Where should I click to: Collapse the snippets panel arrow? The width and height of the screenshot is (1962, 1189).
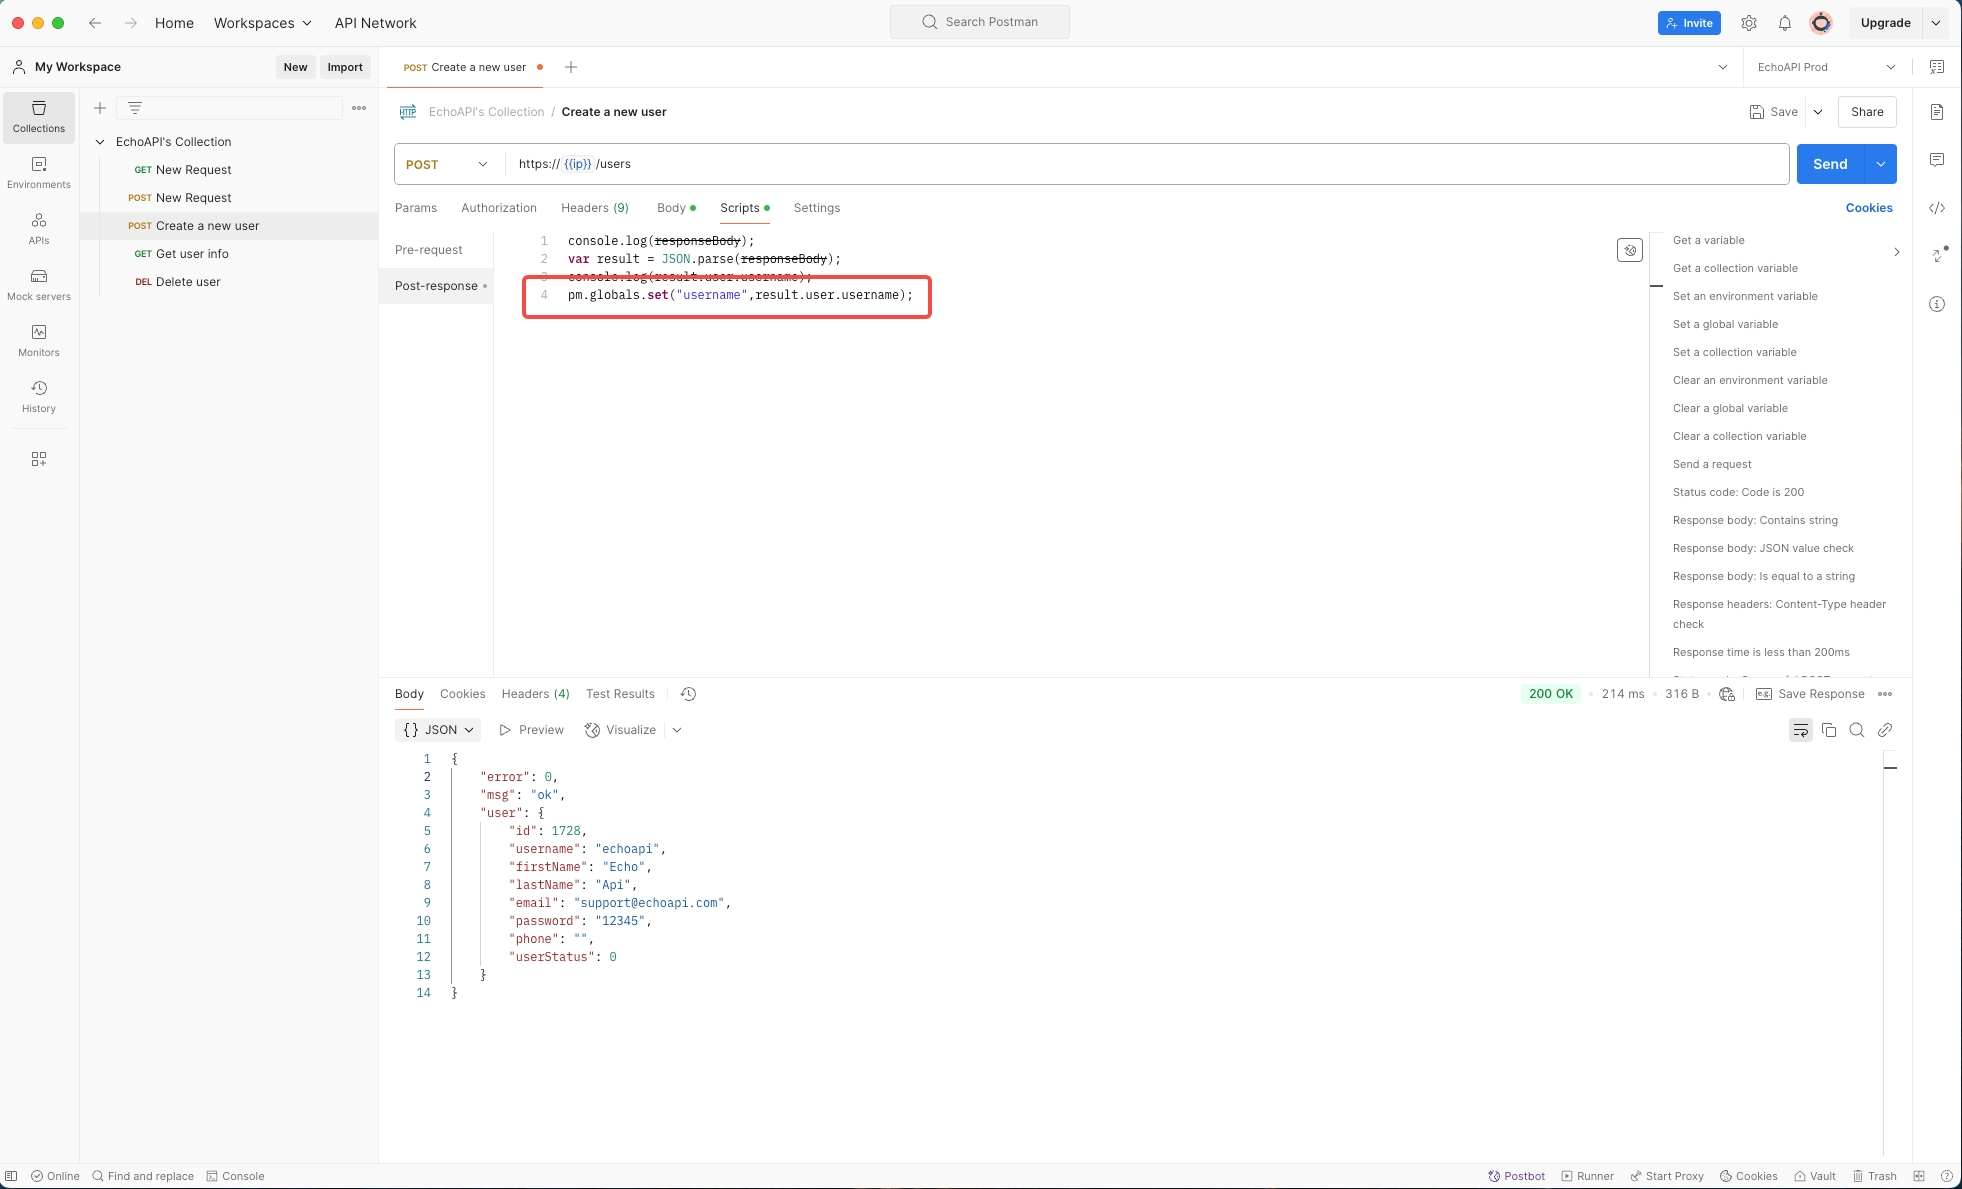[x=1897, y=252]
